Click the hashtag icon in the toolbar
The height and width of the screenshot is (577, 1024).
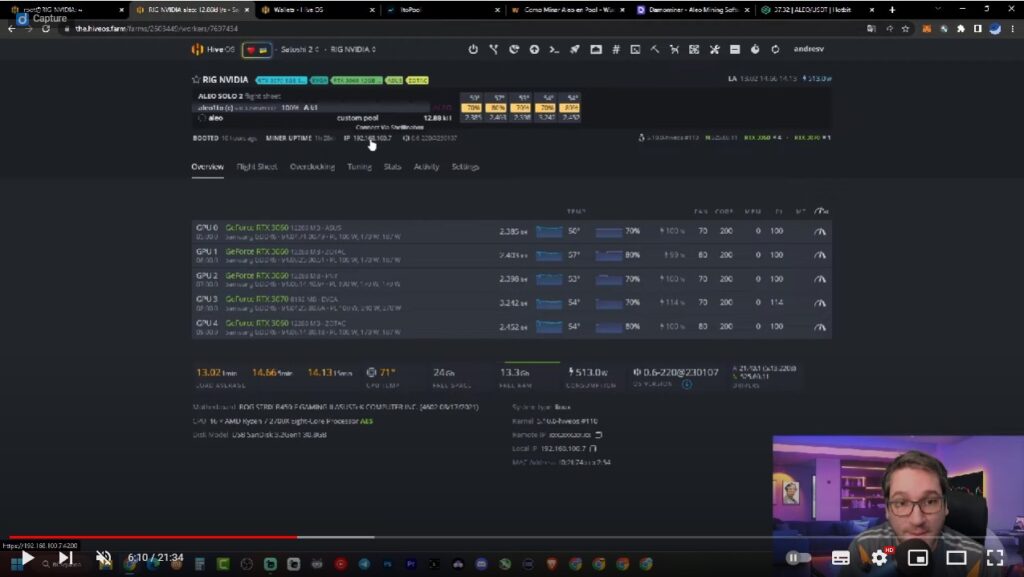tap(615, 49)
